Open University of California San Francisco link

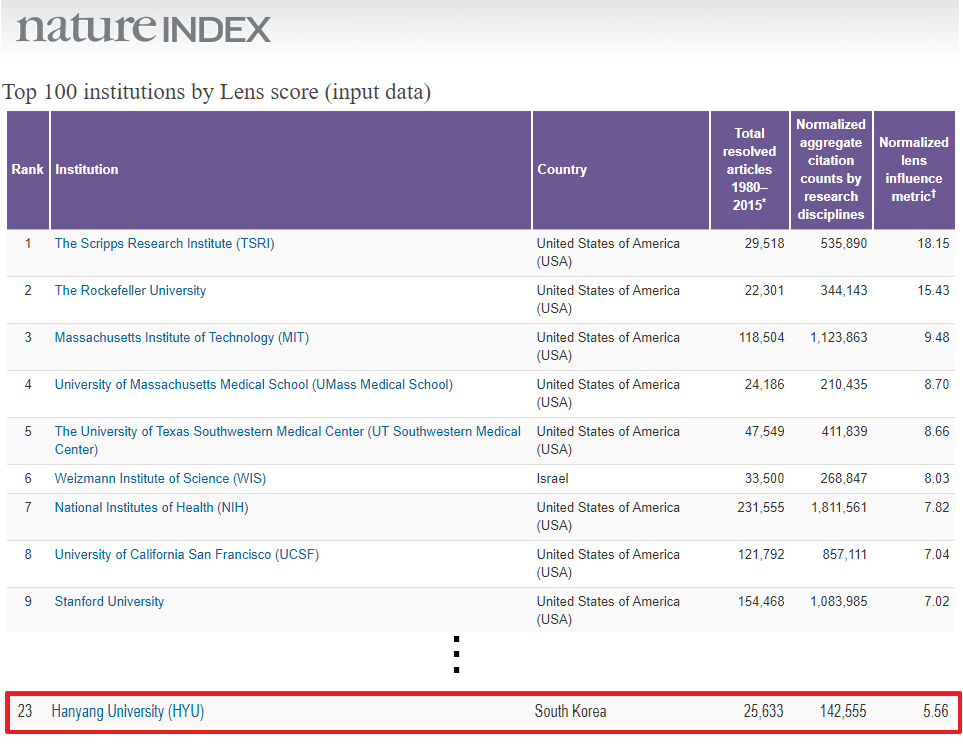(x=186, y=555)
